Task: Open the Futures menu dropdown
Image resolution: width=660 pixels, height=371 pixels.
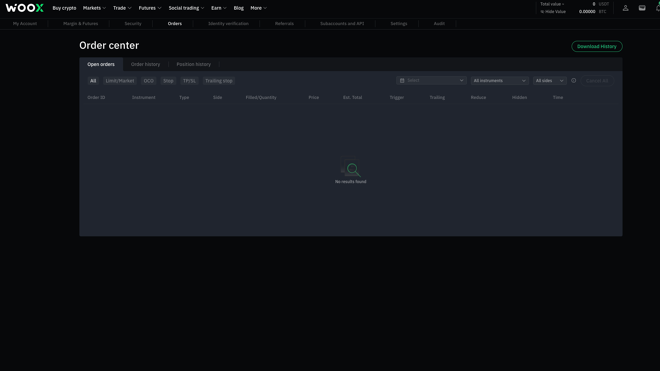Action: [x=150, y=8]
